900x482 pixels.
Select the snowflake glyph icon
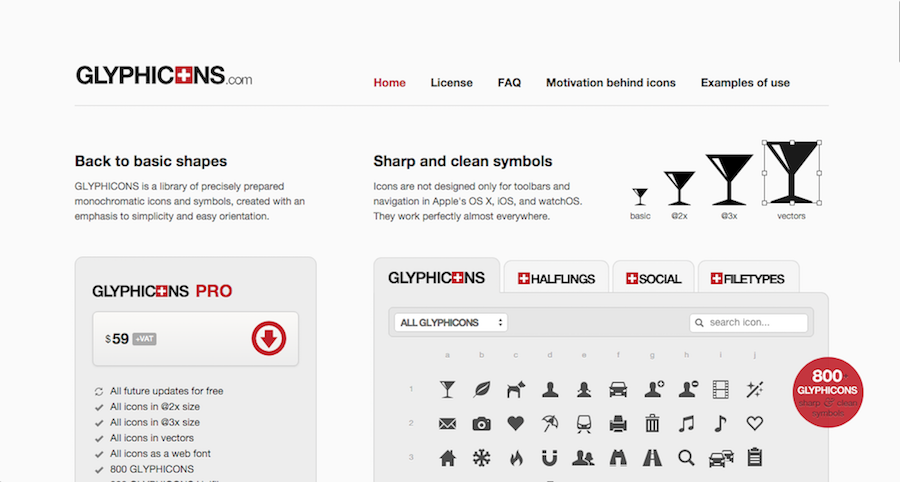[481, 458]
